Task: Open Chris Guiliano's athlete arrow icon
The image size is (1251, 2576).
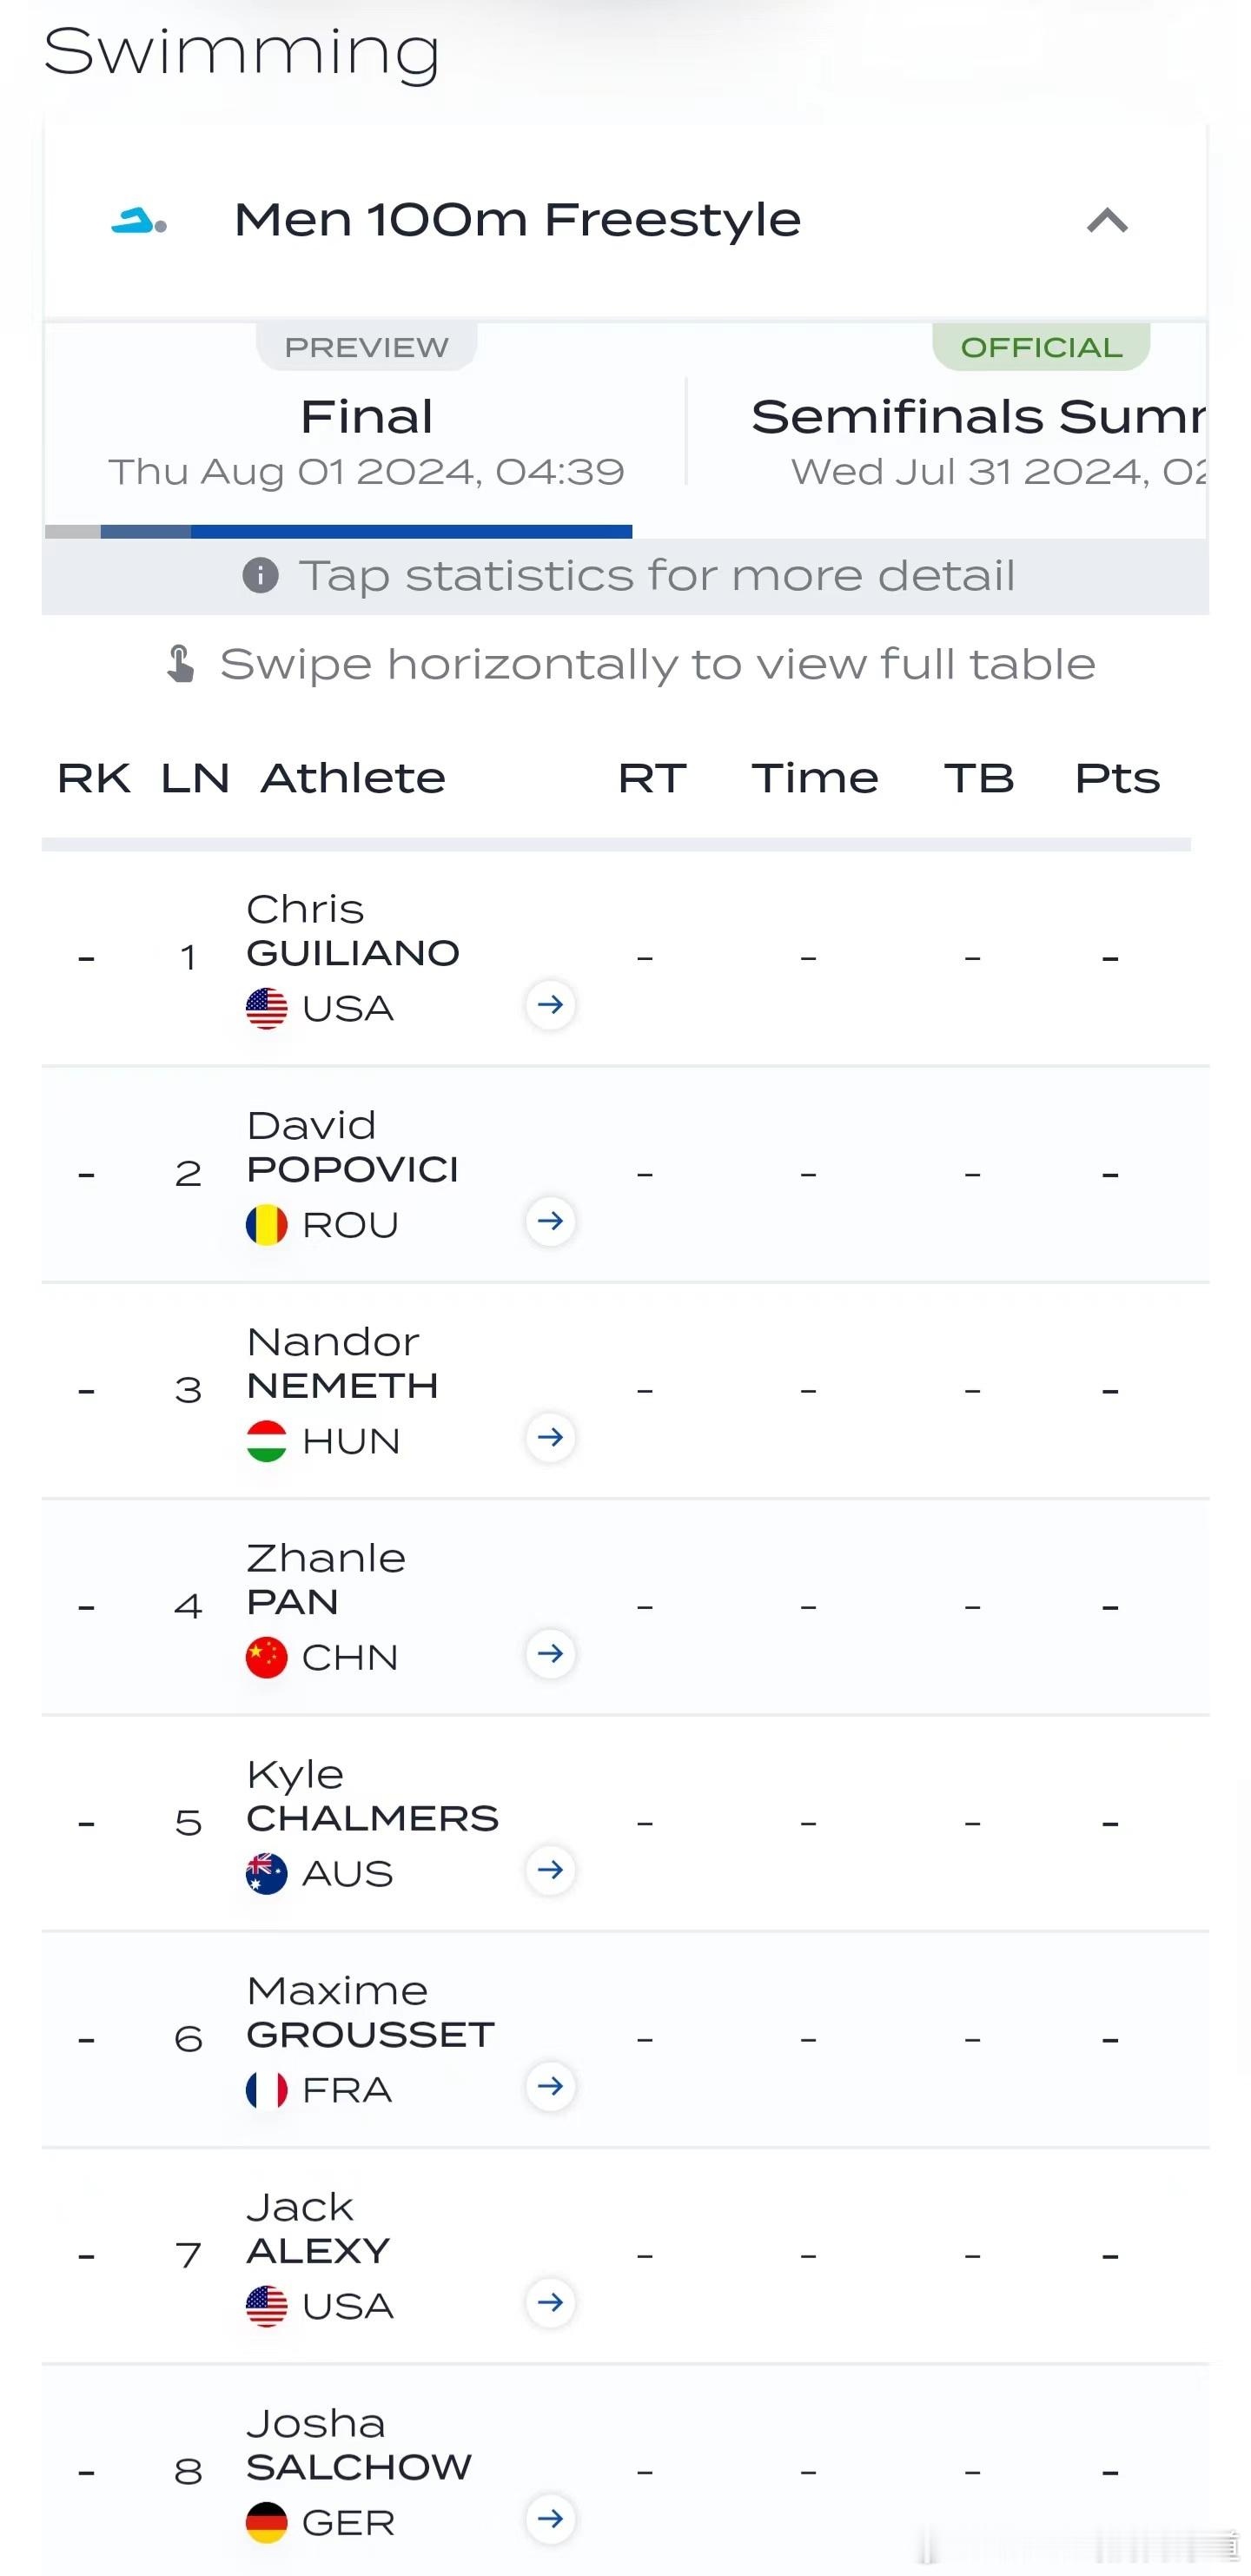Action: point(550,1005)
